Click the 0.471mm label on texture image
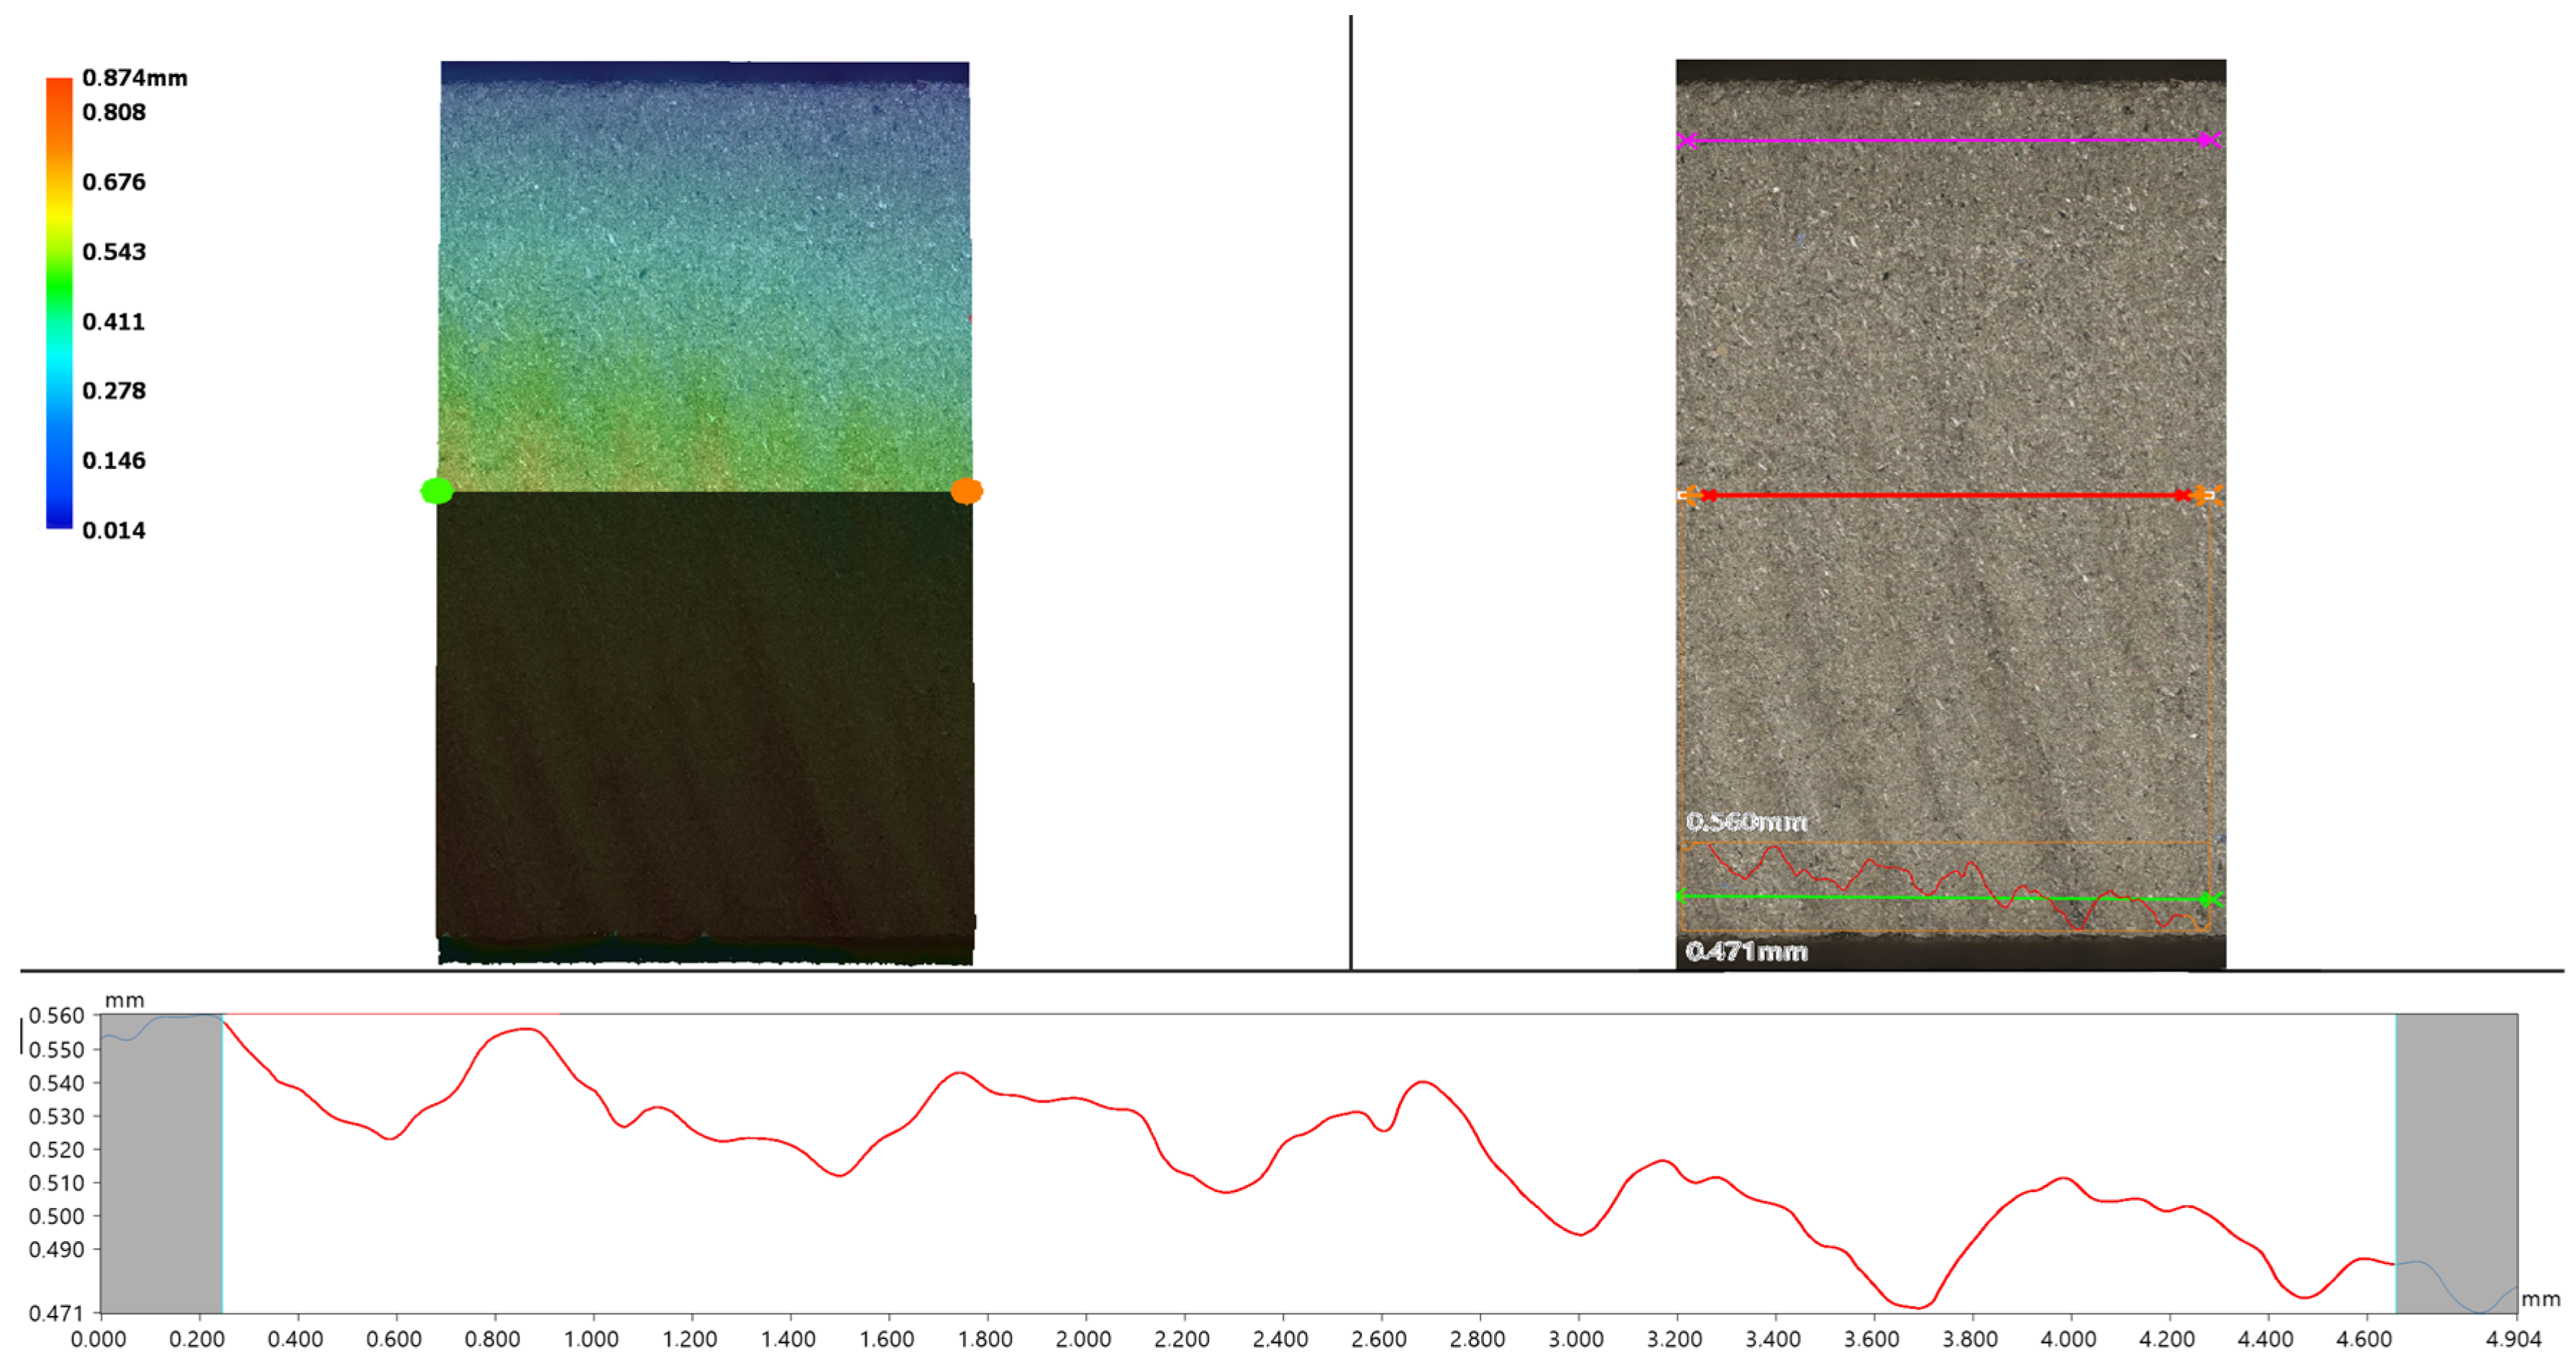Image resolution: width=2576 pixels, height=1362 pixels. (1746, 951)
